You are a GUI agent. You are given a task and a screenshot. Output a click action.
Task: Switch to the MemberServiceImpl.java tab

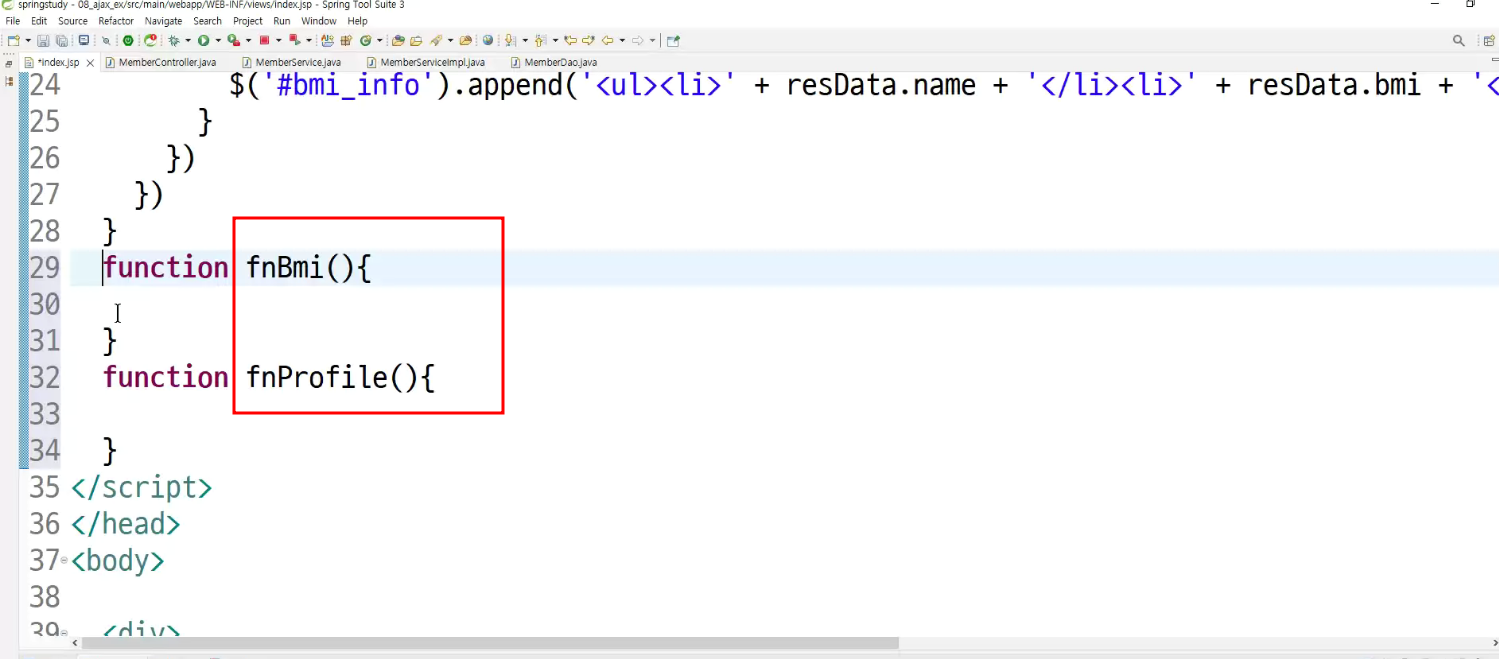coord(425,62)
